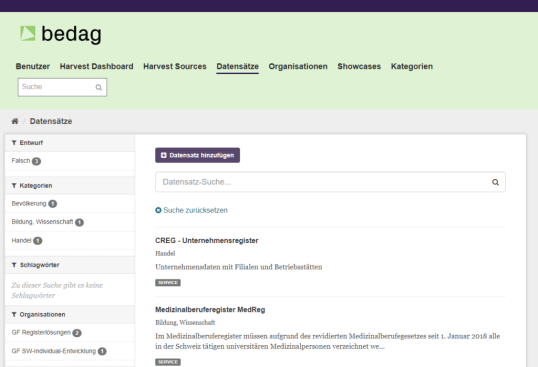Open Organisationen in top navigation

tap(298, 66)
